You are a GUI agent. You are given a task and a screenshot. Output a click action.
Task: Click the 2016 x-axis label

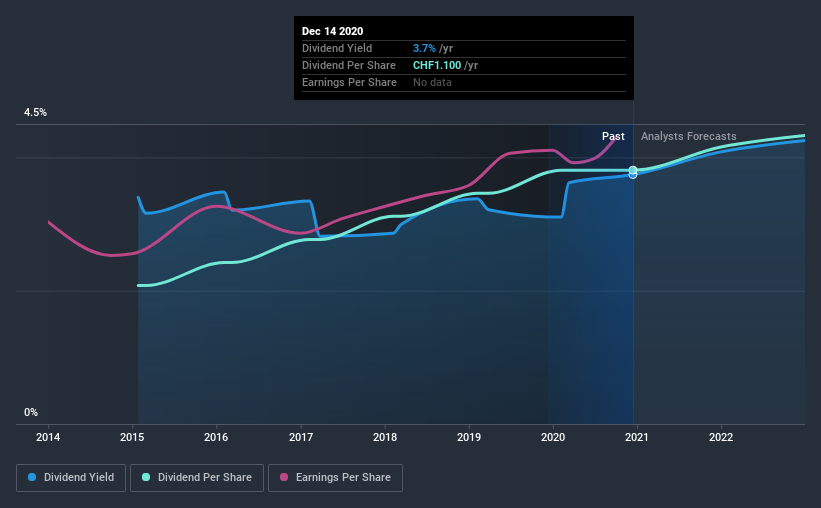[x=216, y=437]
